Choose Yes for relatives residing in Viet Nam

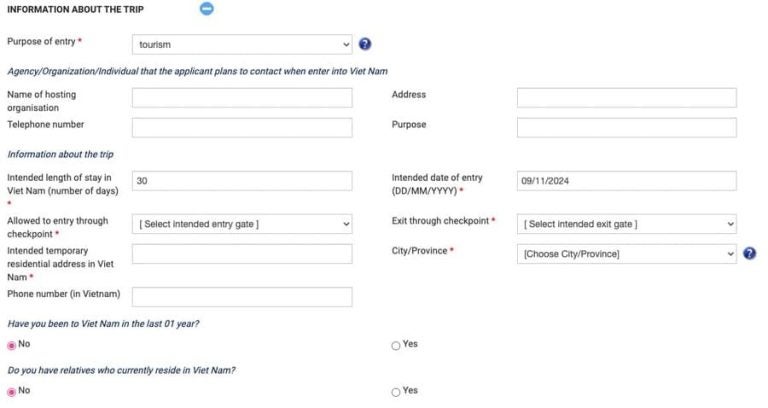coord(396,391)
